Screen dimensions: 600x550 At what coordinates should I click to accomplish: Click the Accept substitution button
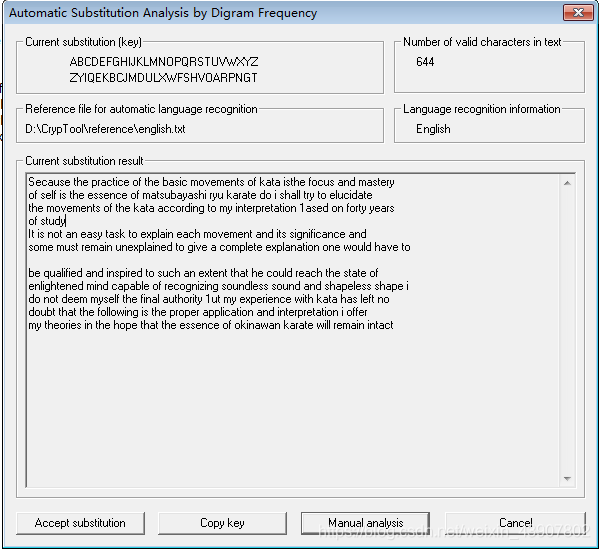(x=80, y=523)
